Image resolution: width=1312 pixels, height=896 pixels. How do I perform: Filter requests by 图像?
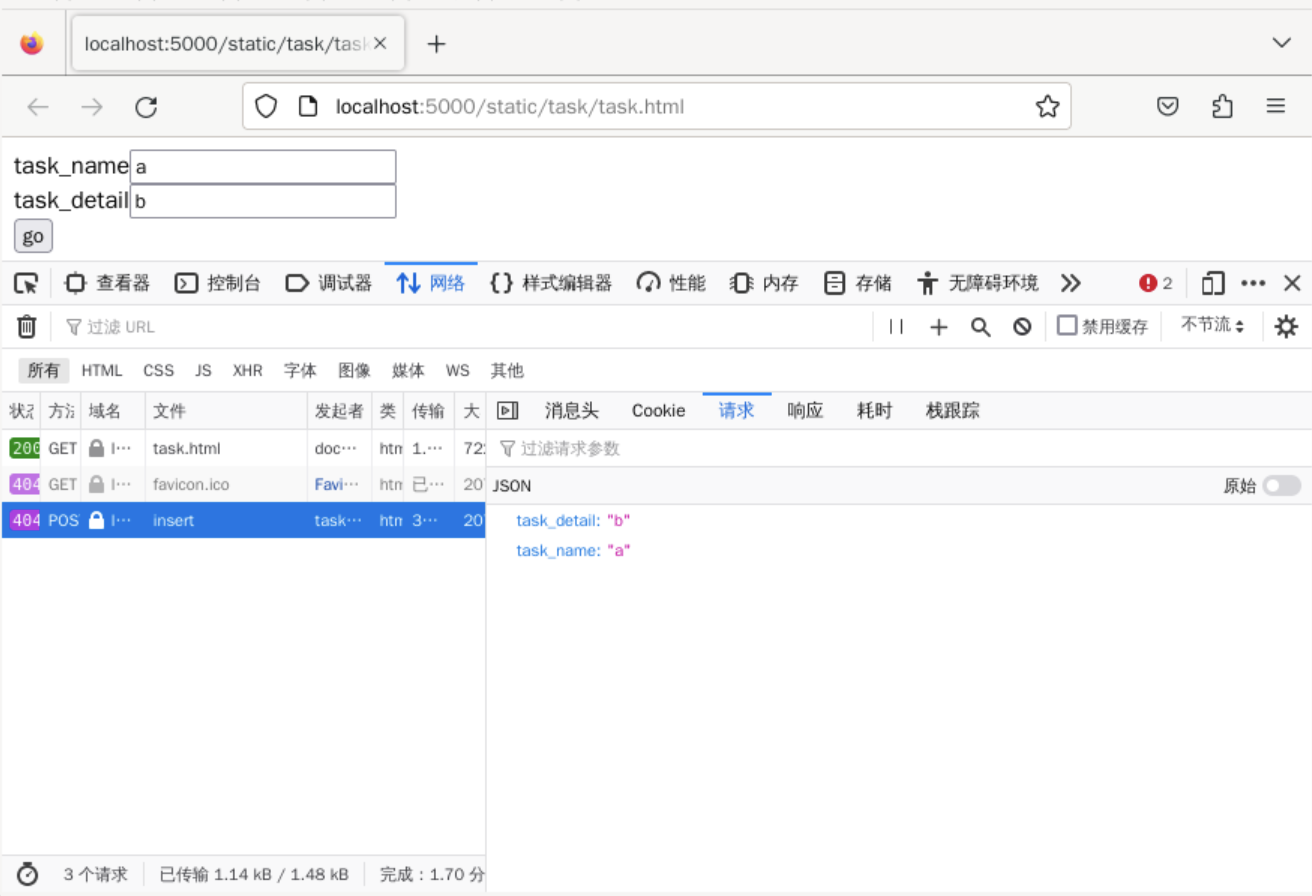354,371
